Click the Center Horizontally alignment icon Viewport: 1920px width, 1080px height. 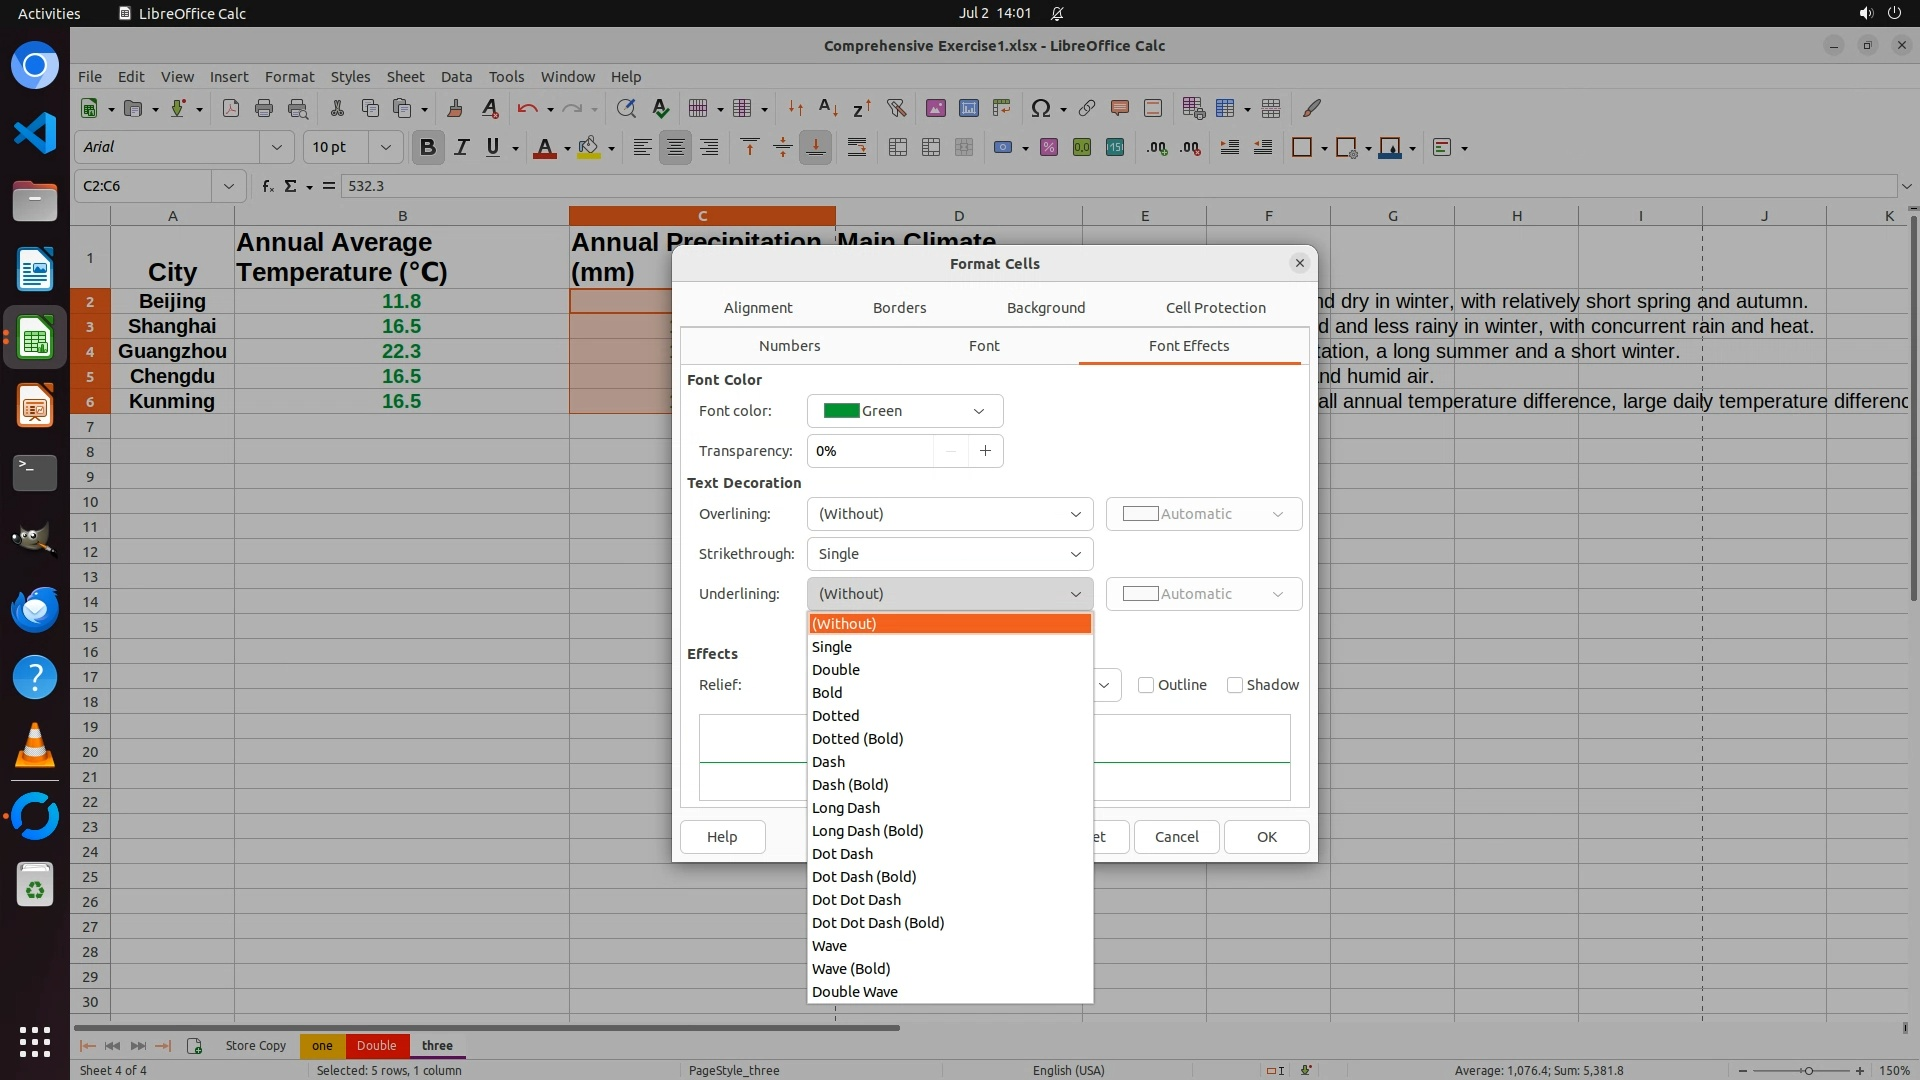click(x=676, y=147)
